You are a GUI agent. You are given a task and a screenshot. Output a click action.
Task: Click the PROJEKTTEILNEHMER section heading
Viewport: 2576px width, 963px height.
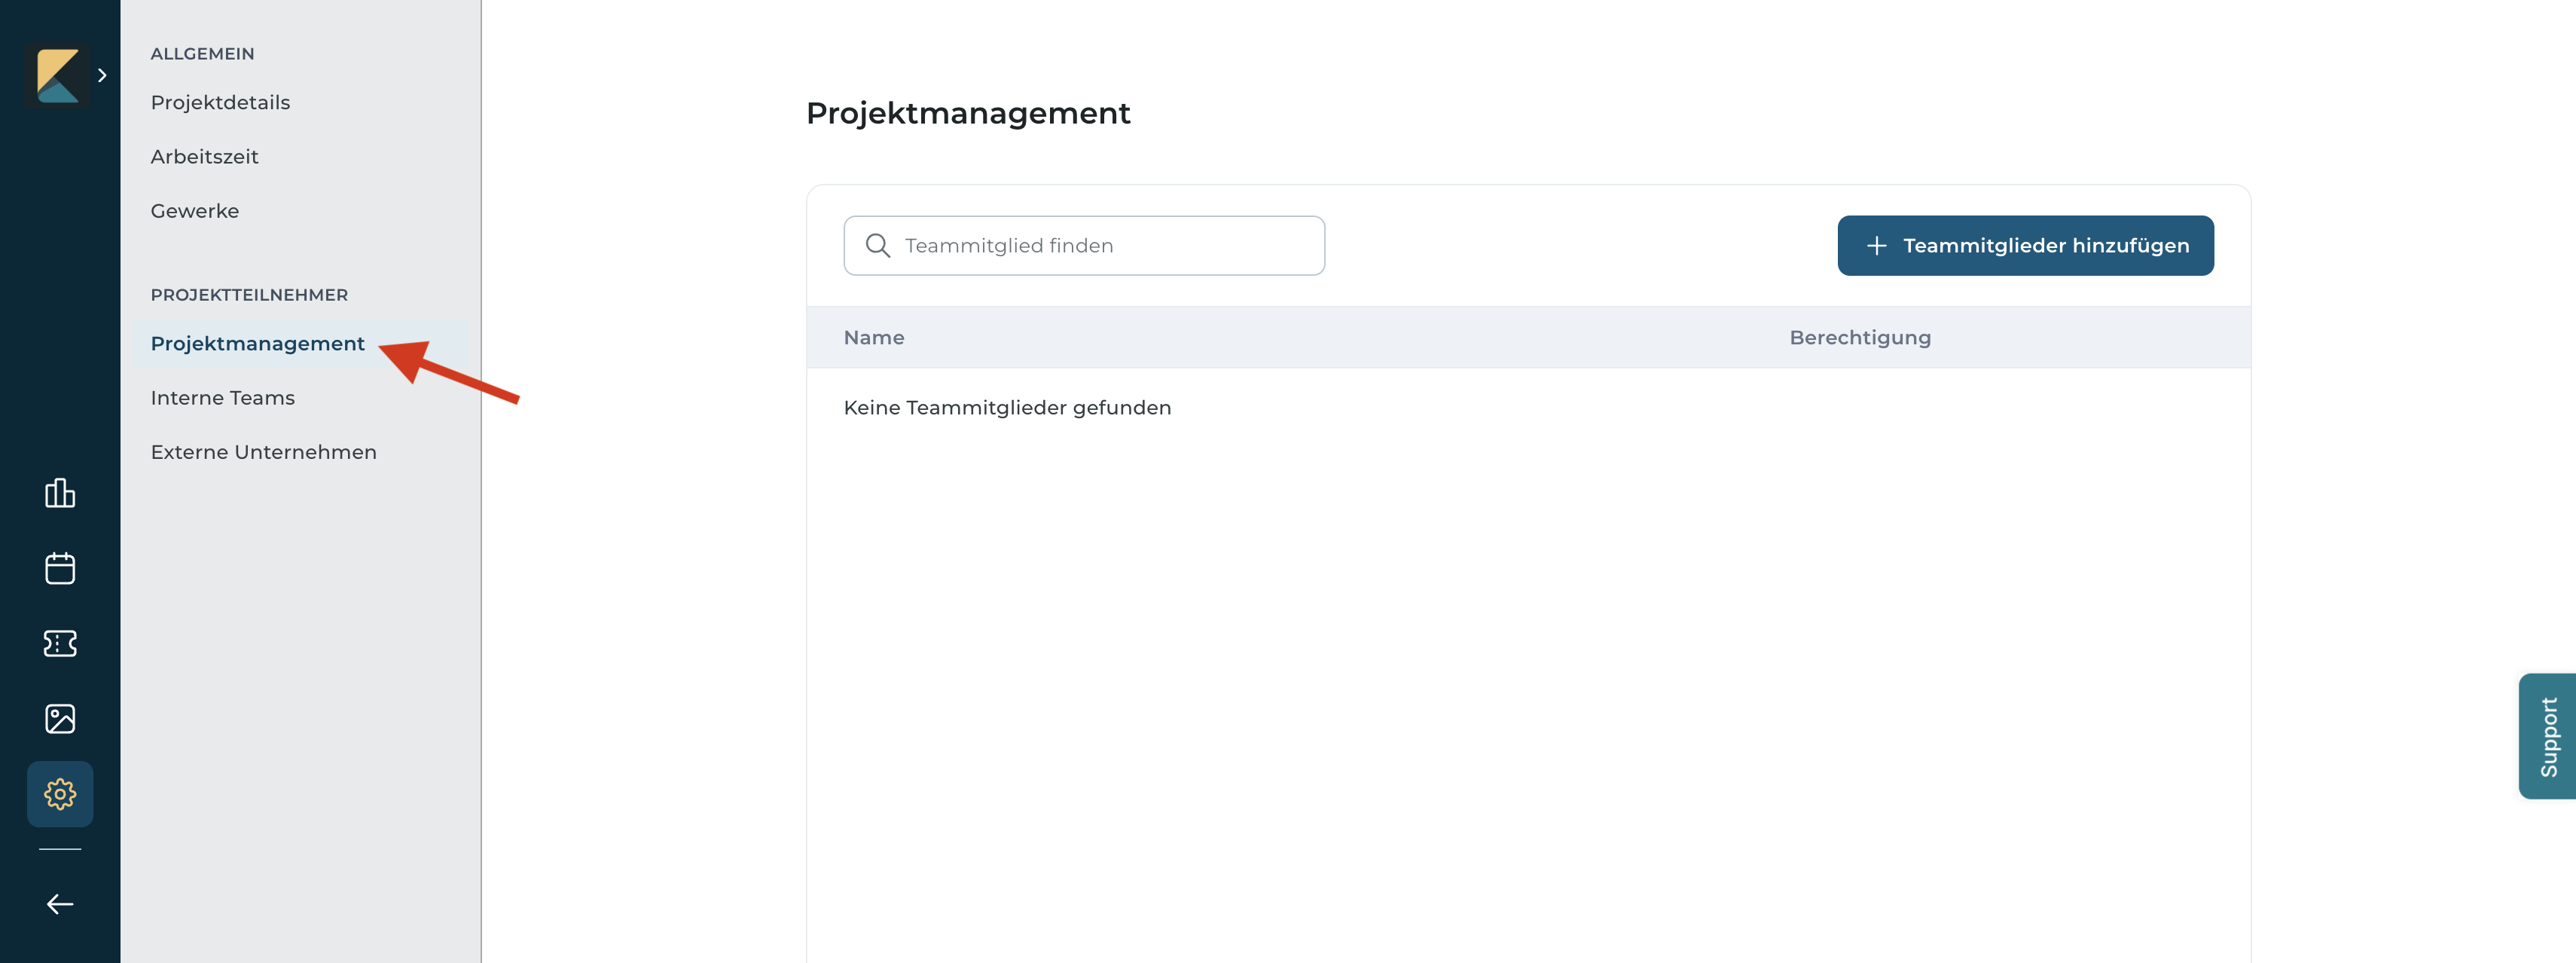[x=249, y=295]
